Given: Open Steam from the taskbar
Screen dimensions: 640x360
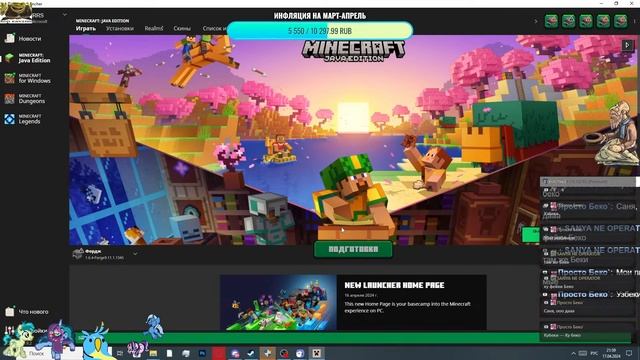Looking at the screenshot, I should 251,353.
